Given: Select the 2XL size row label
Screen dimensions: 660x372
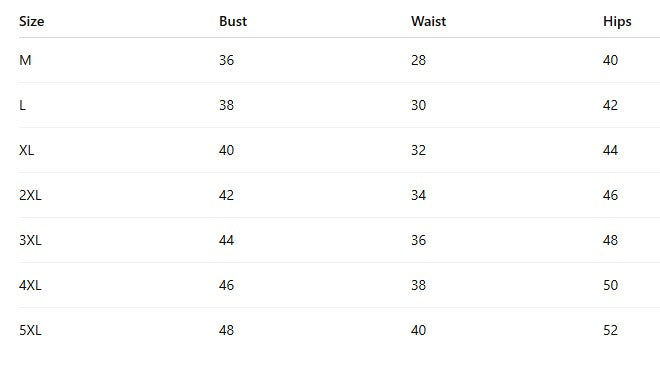Looking at the screenshot, I should (30, 195).
